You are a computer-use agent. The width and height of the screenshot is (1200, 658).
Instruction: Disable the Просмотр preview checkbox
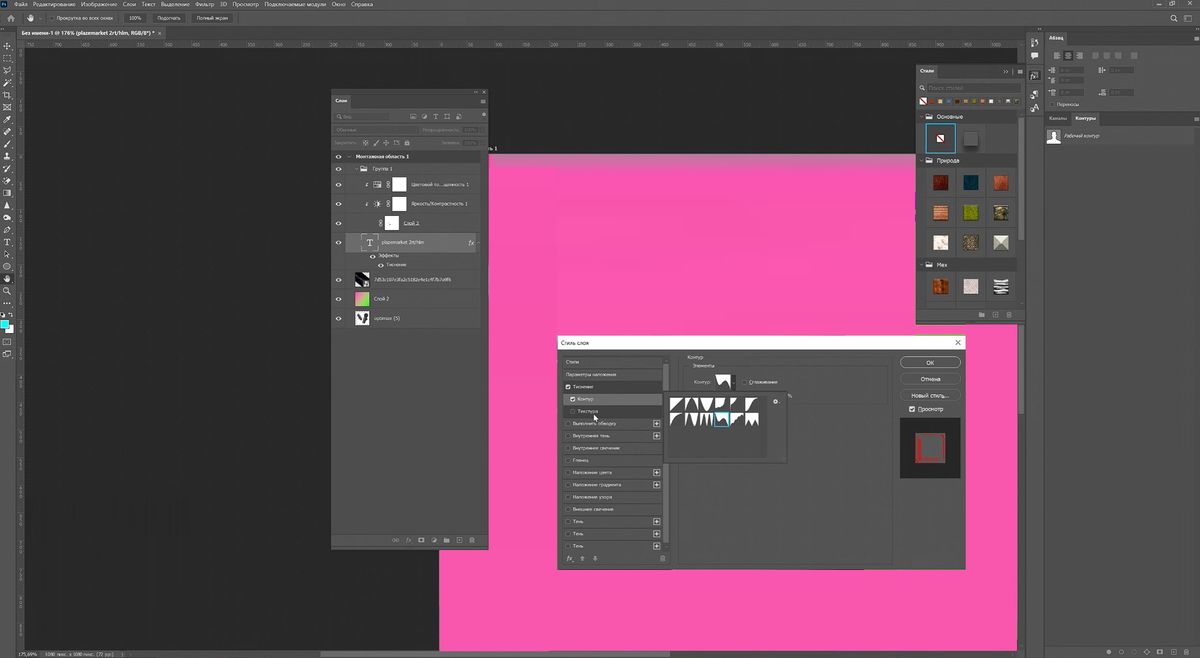click(x=911, y=409)
